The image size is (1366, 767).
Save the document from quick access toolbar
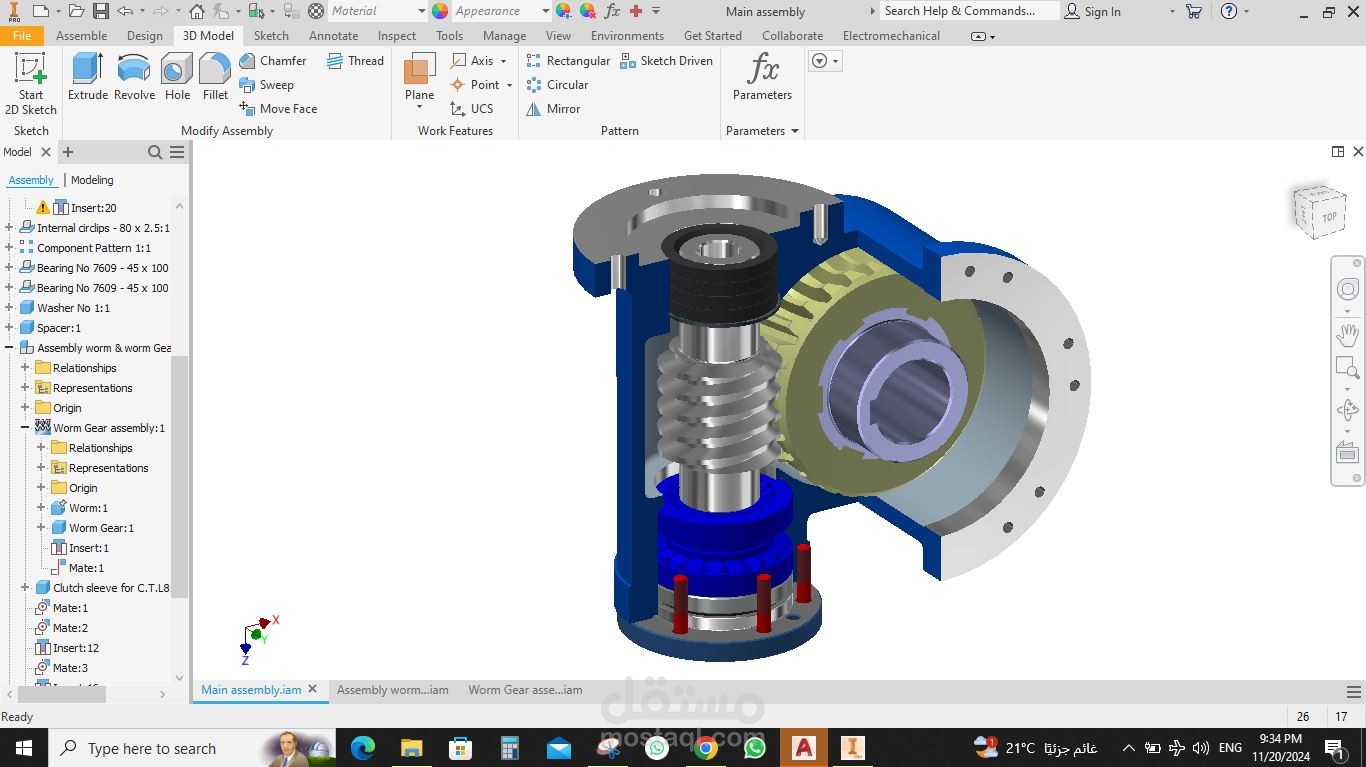pos(101,11)
